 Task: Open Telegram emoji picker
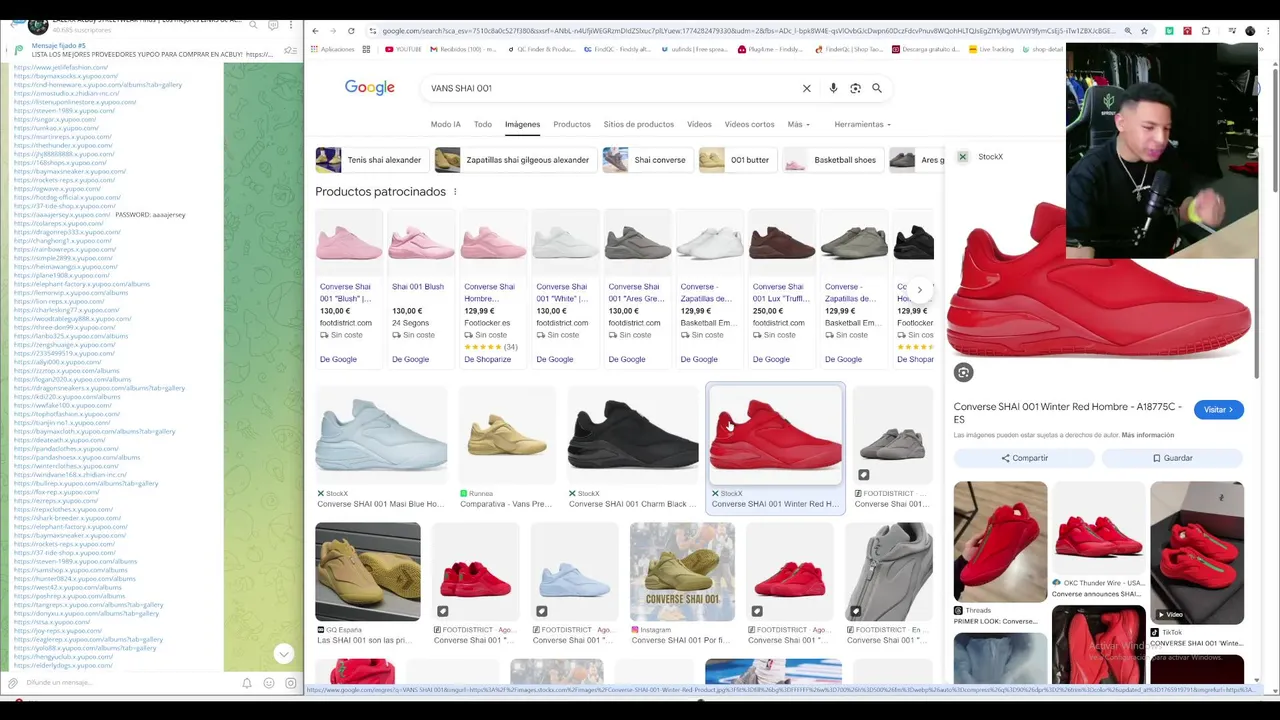pyautogui.click(x=269, y=683)
